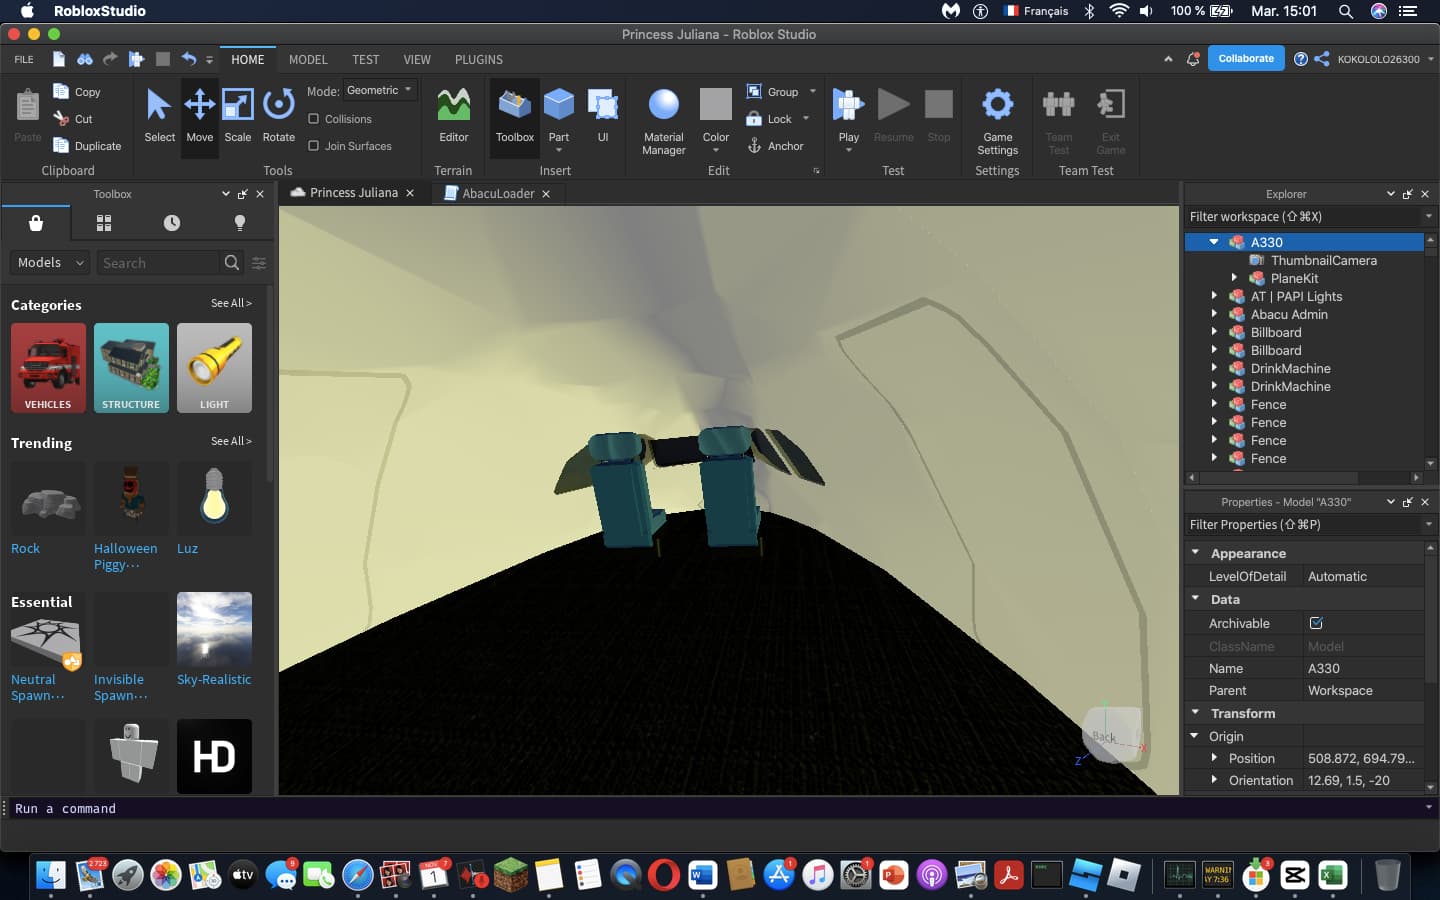
Task: Click See All next to Trending
Action: pos(231,441)
